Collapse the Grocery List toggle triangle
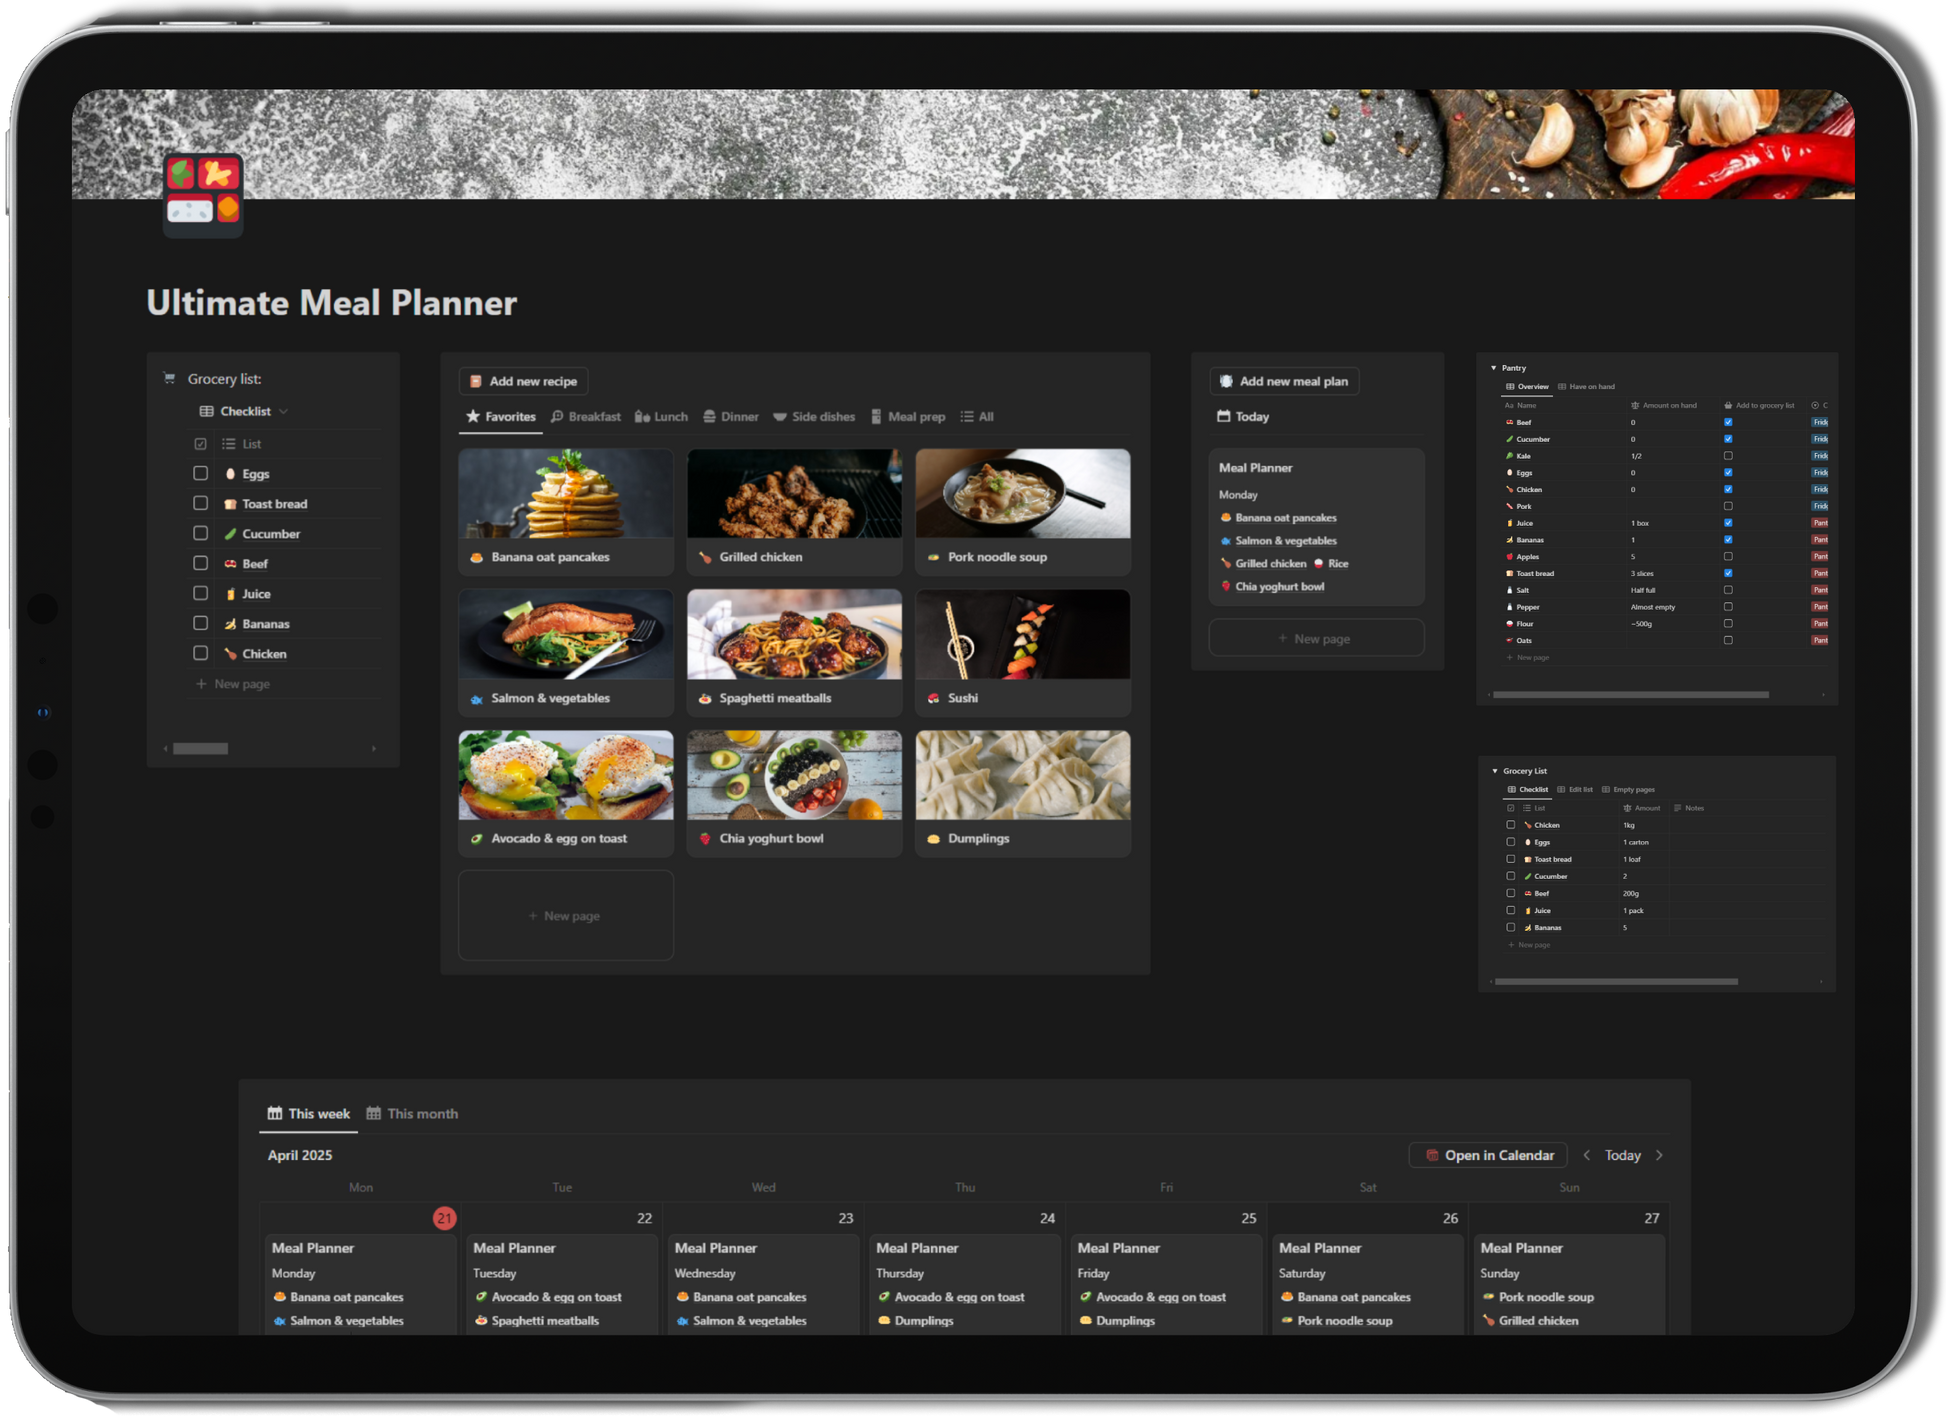This screenshot has height=1422, width=1946. point(1495,771)
